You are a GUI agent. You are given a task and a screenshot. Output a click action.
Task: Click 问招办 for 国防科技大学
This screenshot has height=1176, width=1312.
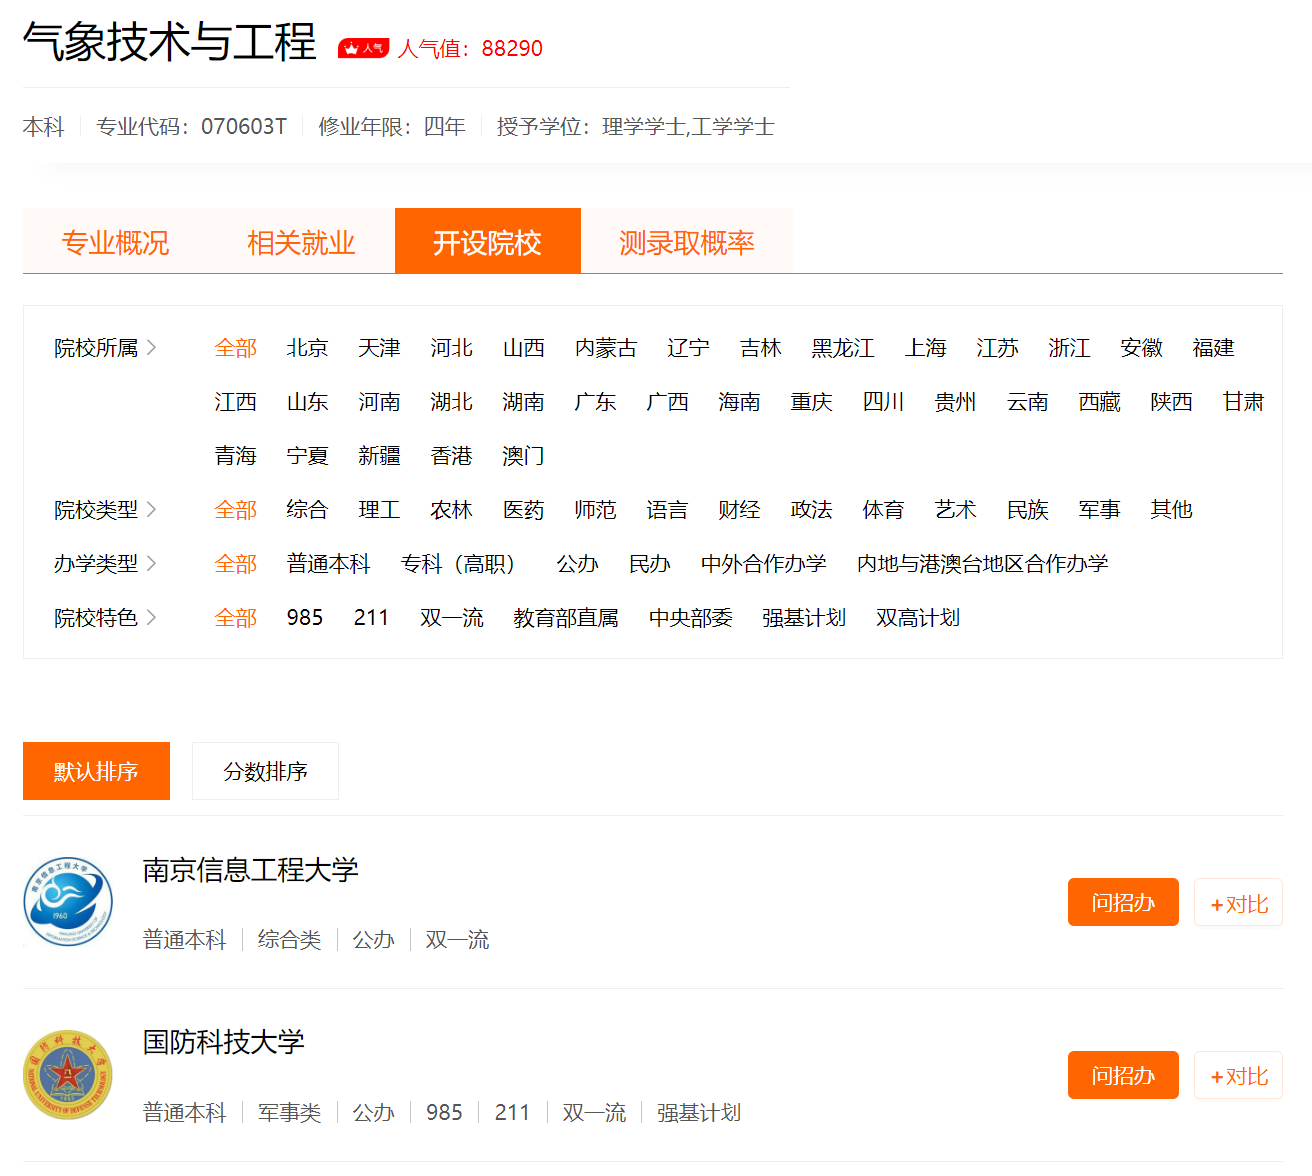click(1123, 1075)
